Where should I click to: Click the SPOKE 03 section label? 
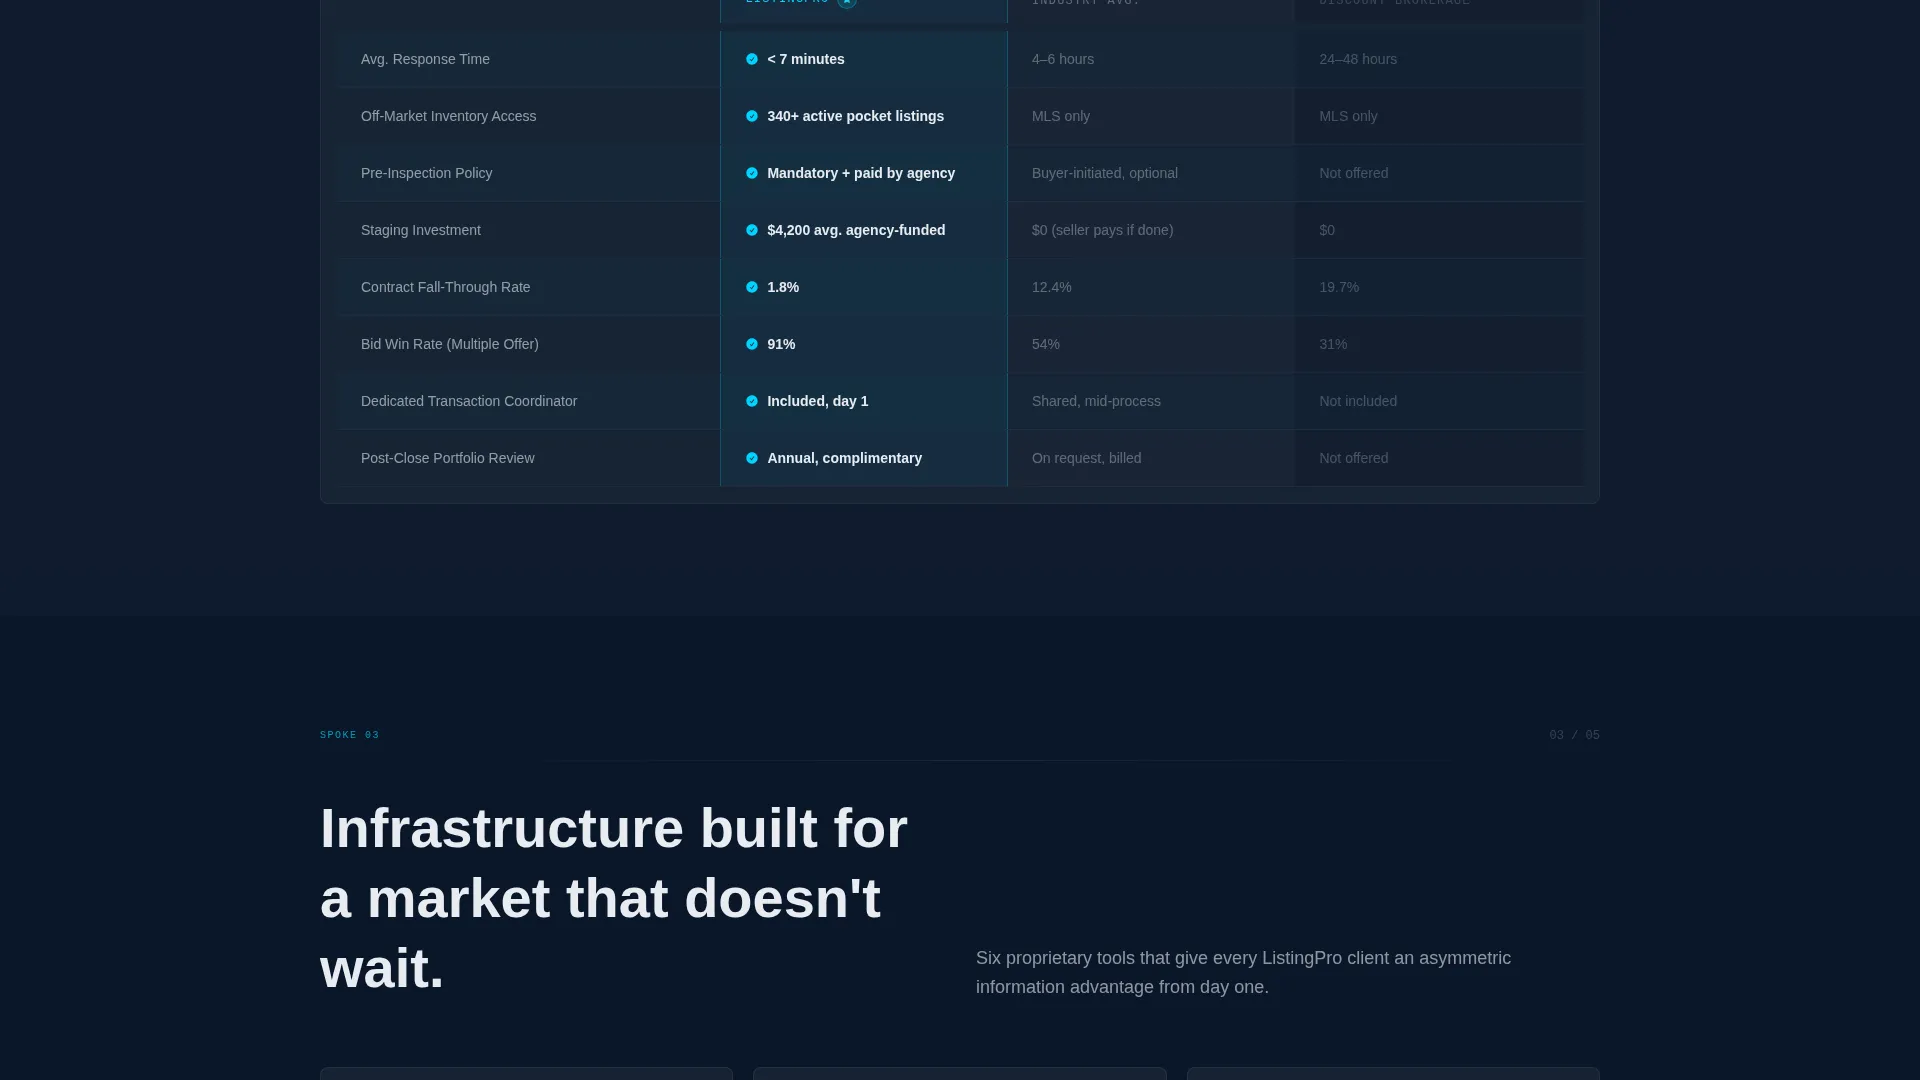click(350, 735)
